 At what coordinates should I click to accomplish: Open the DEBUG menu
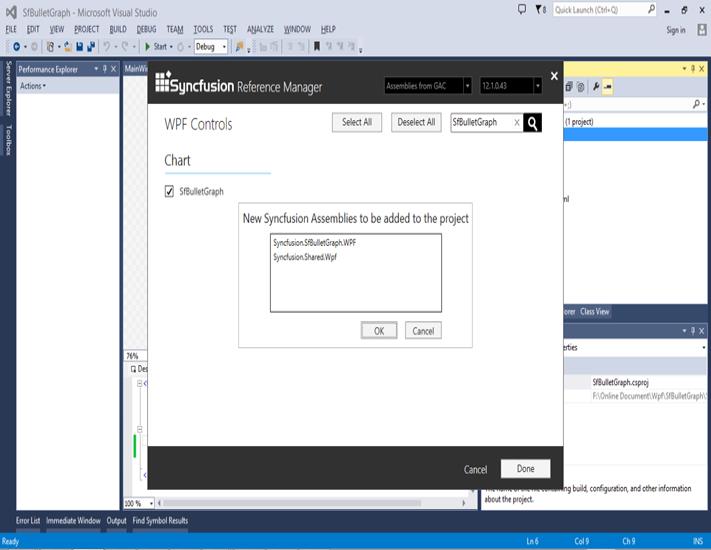[x=146, y=29]
